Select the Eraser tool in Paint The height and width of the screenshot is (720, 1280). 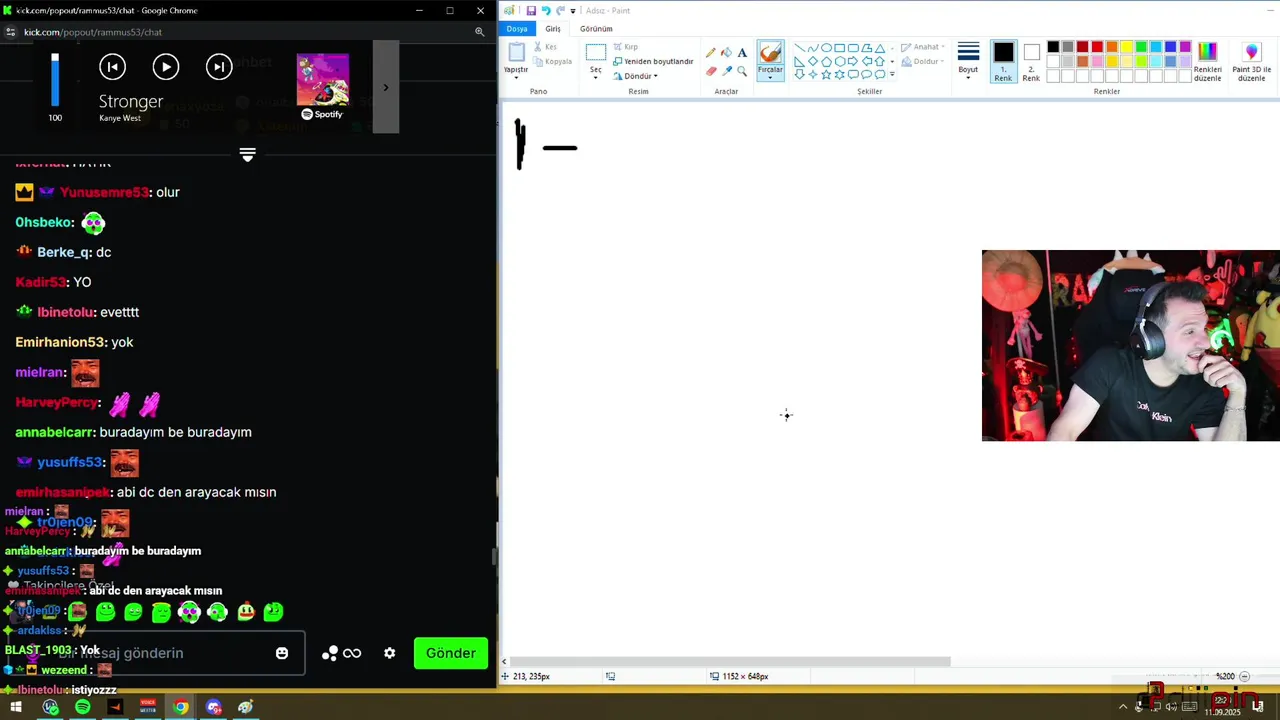click(x=711, y=71)
